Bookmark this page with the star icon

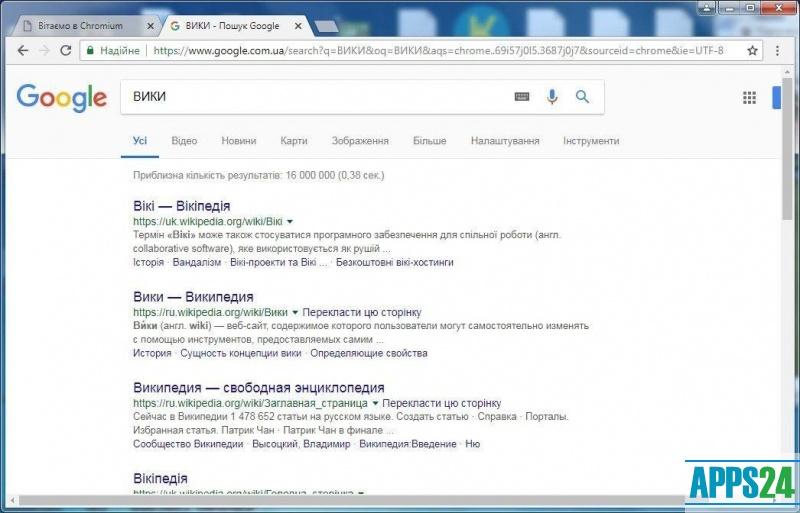tap(752, 50)
